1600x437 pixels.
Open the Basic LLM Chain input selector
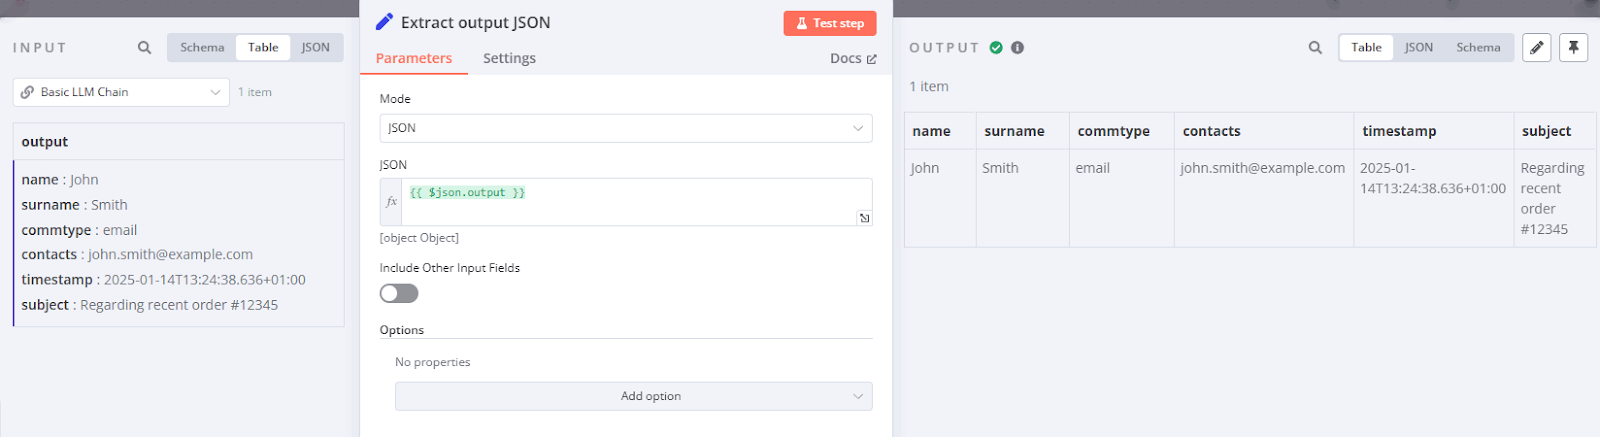121,92
